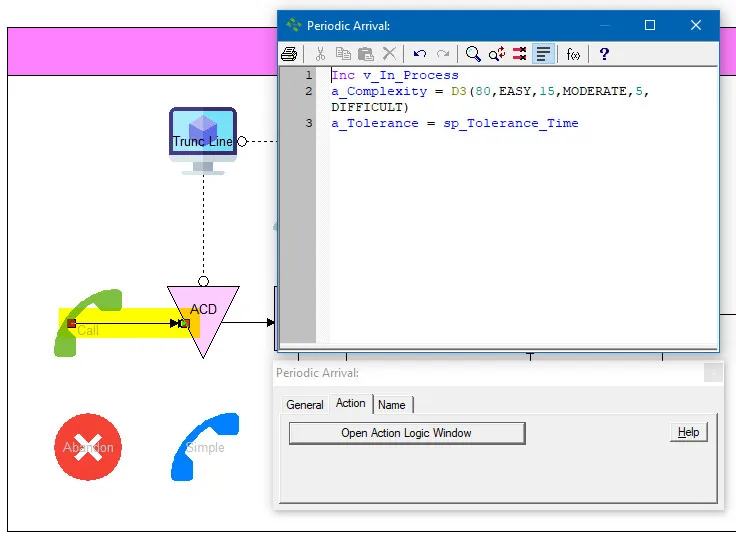Image resolution: width=736 pixels, height=541 pixels.
Task: Toggle the word wrap lines icon
Action: [544, 54]
